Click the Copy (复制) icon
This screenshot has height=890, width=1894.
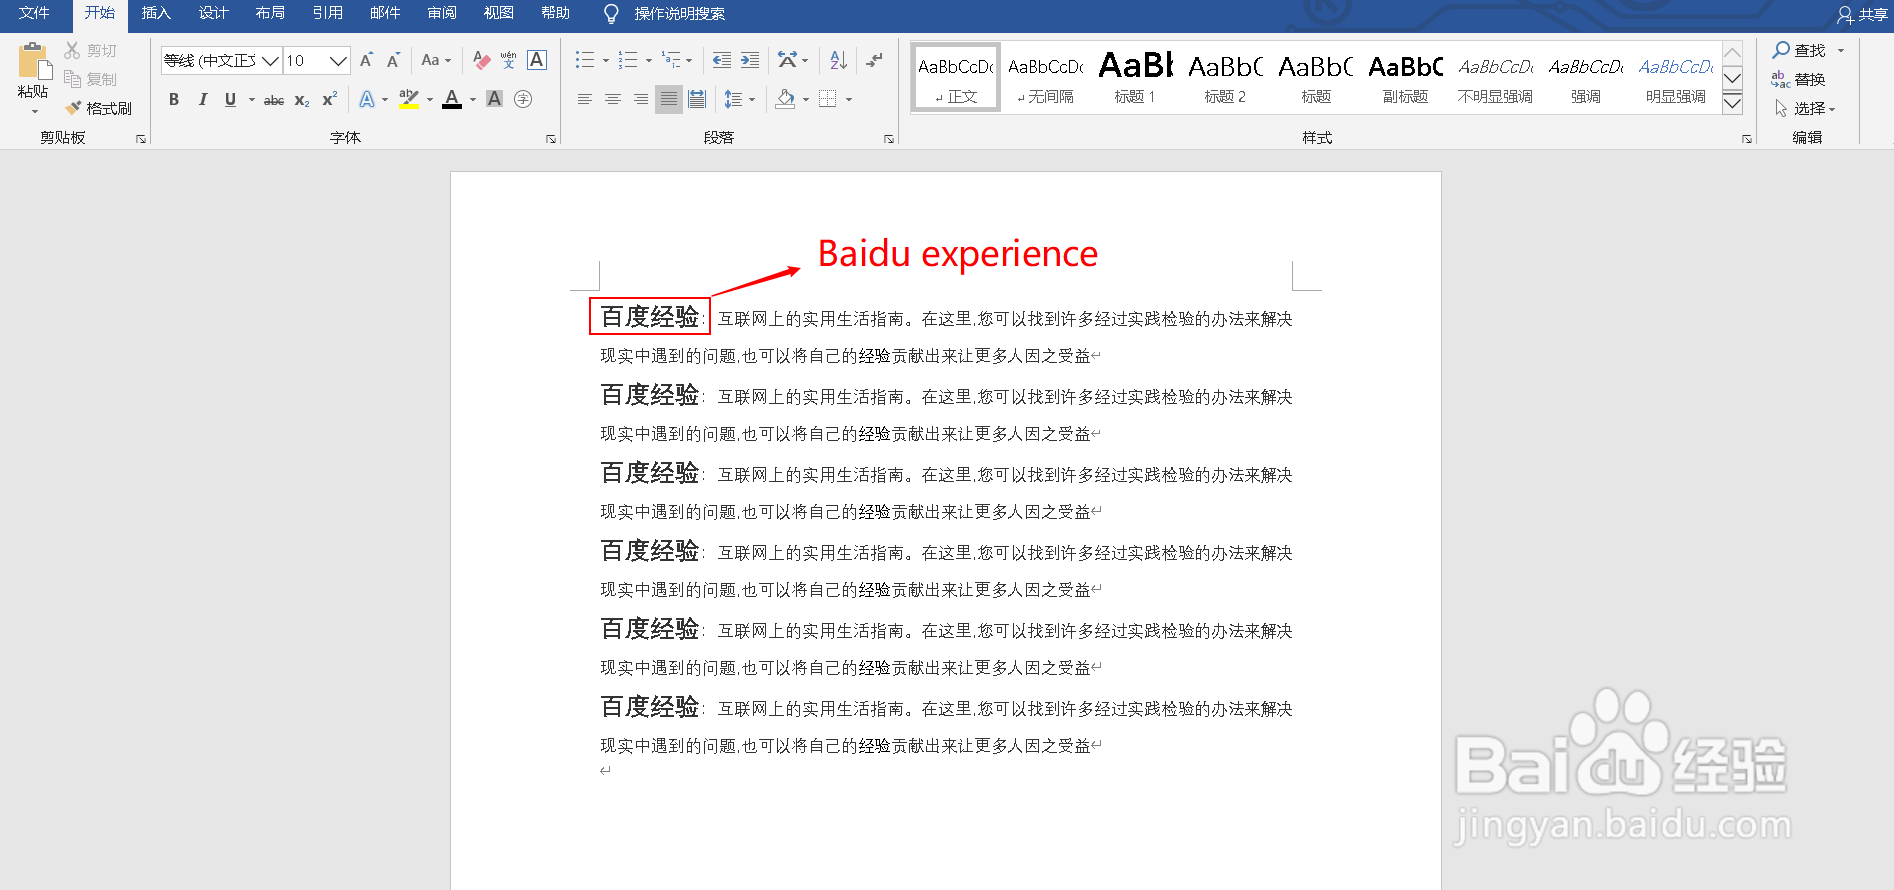(x=72, y=79)
